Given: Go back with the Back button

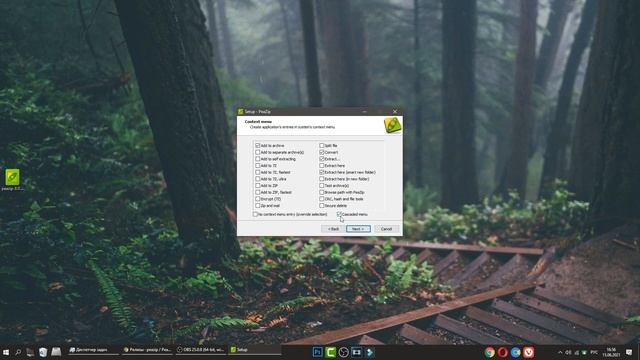Looking at the screenshot, I should point(333,229).
